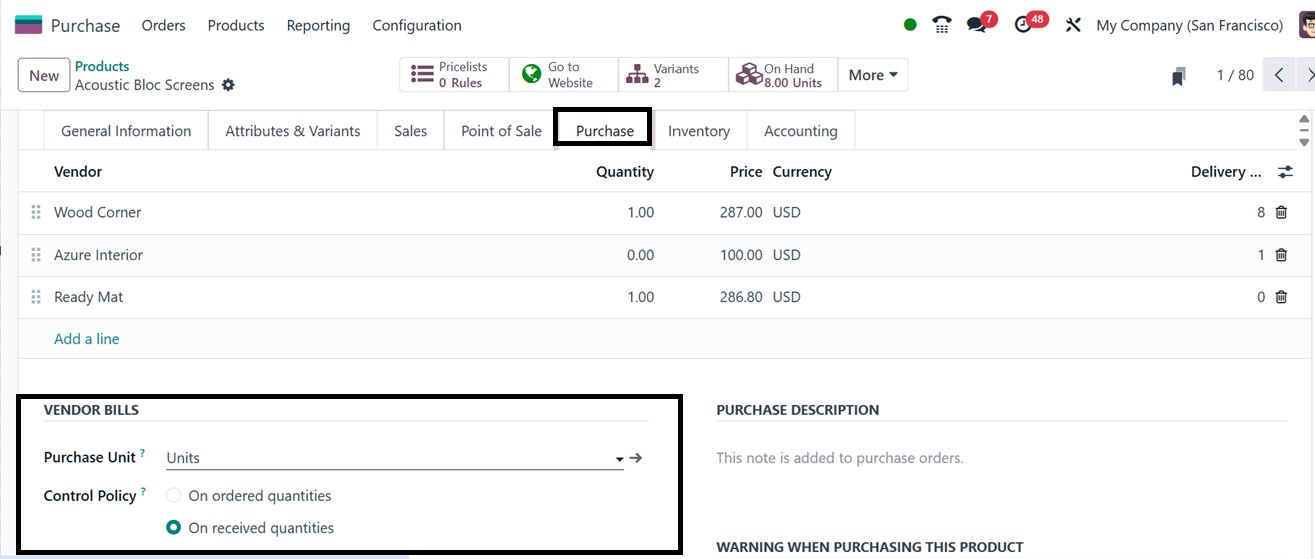The image size is (1315, 559).
Task: Select On ordered quantities control policy
Action: click(174, 496)
